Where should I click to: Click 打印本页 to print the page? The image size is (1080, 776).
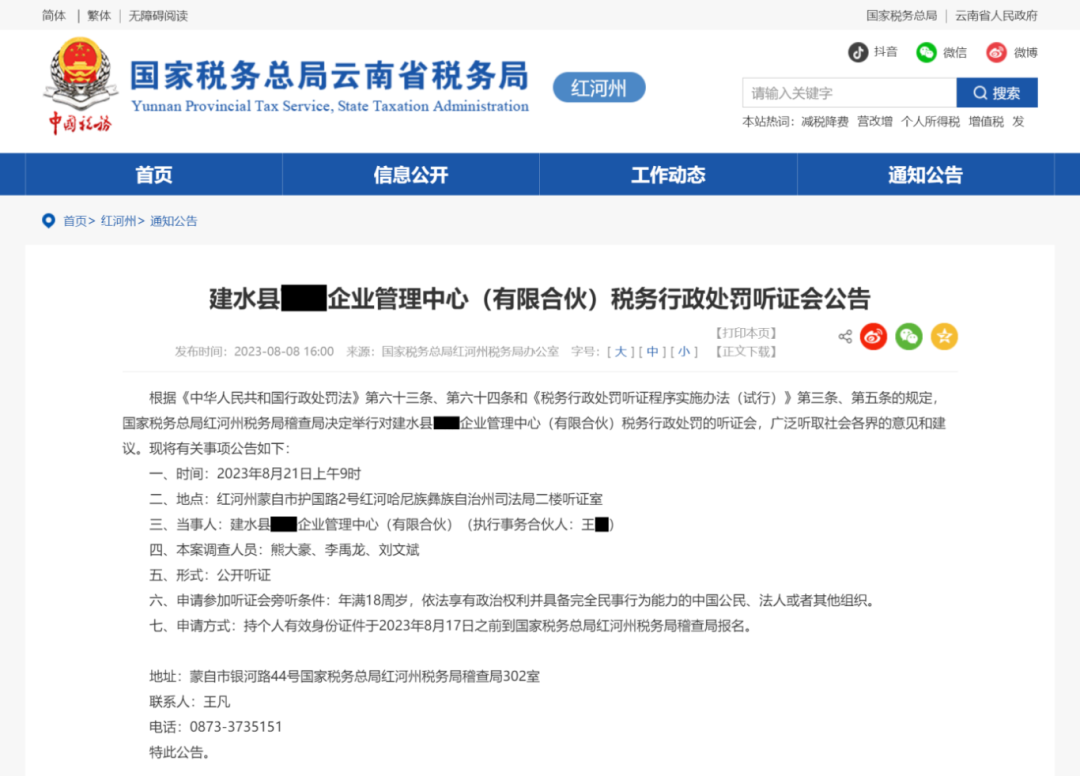coord(746,333)
